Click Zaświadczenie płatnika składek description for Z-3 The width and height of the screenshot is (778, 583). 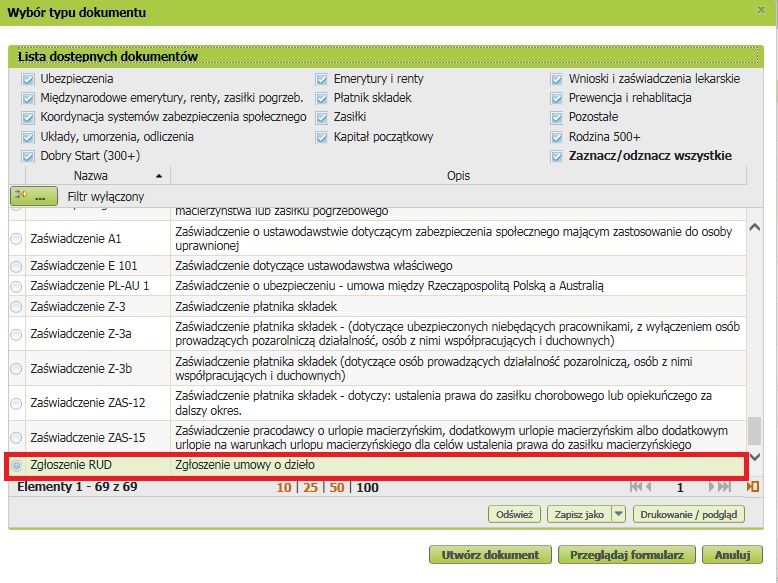click(x=256, y=307)
